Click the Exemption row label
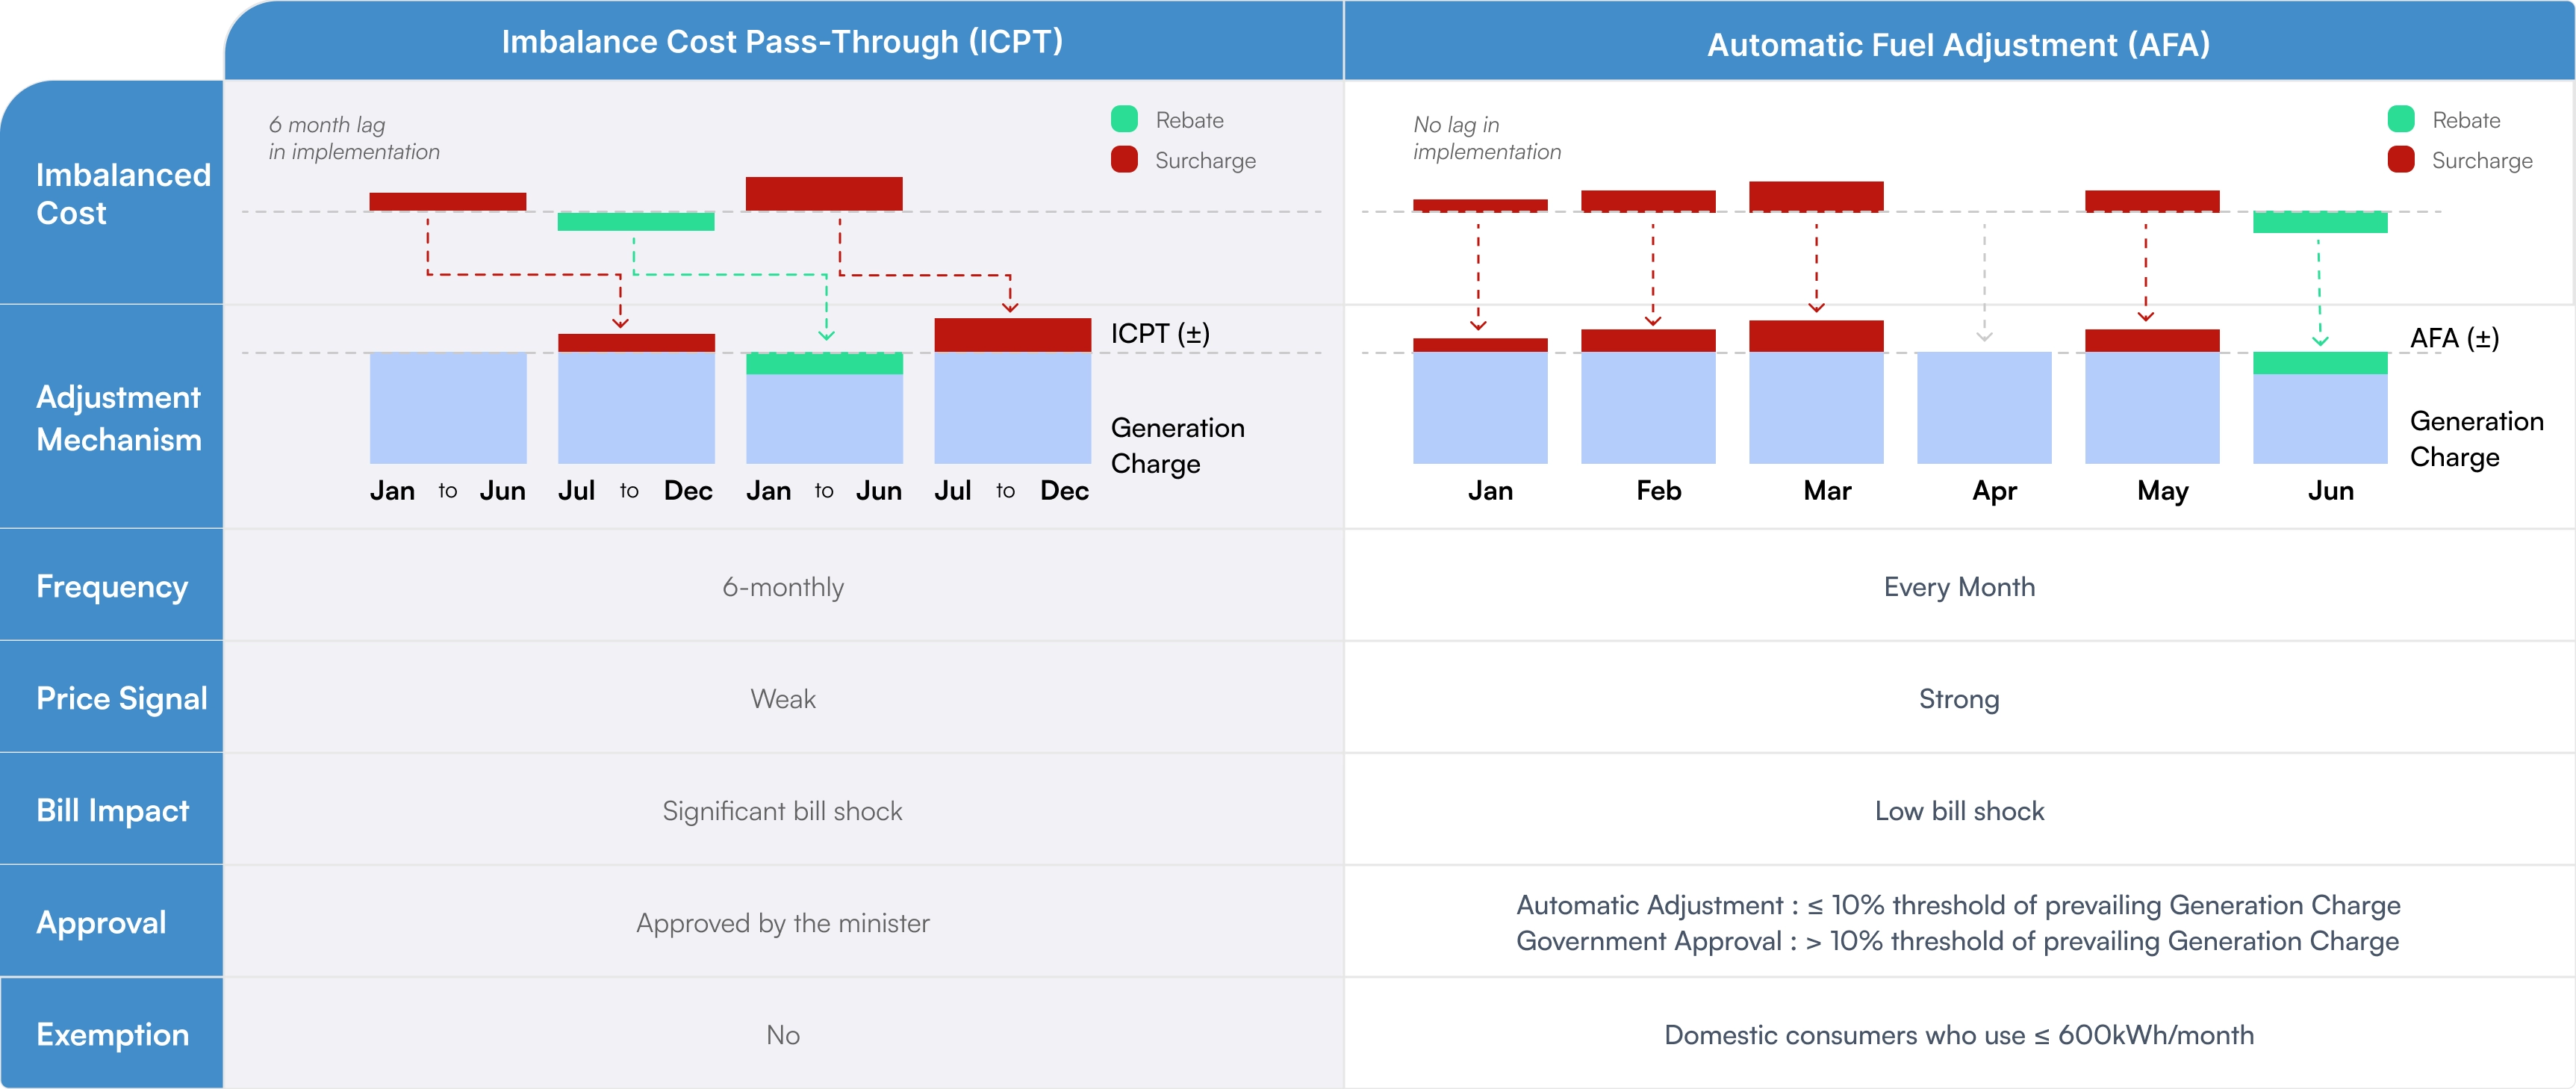Screen dimensions: 2576x1089 point(113,1035)
